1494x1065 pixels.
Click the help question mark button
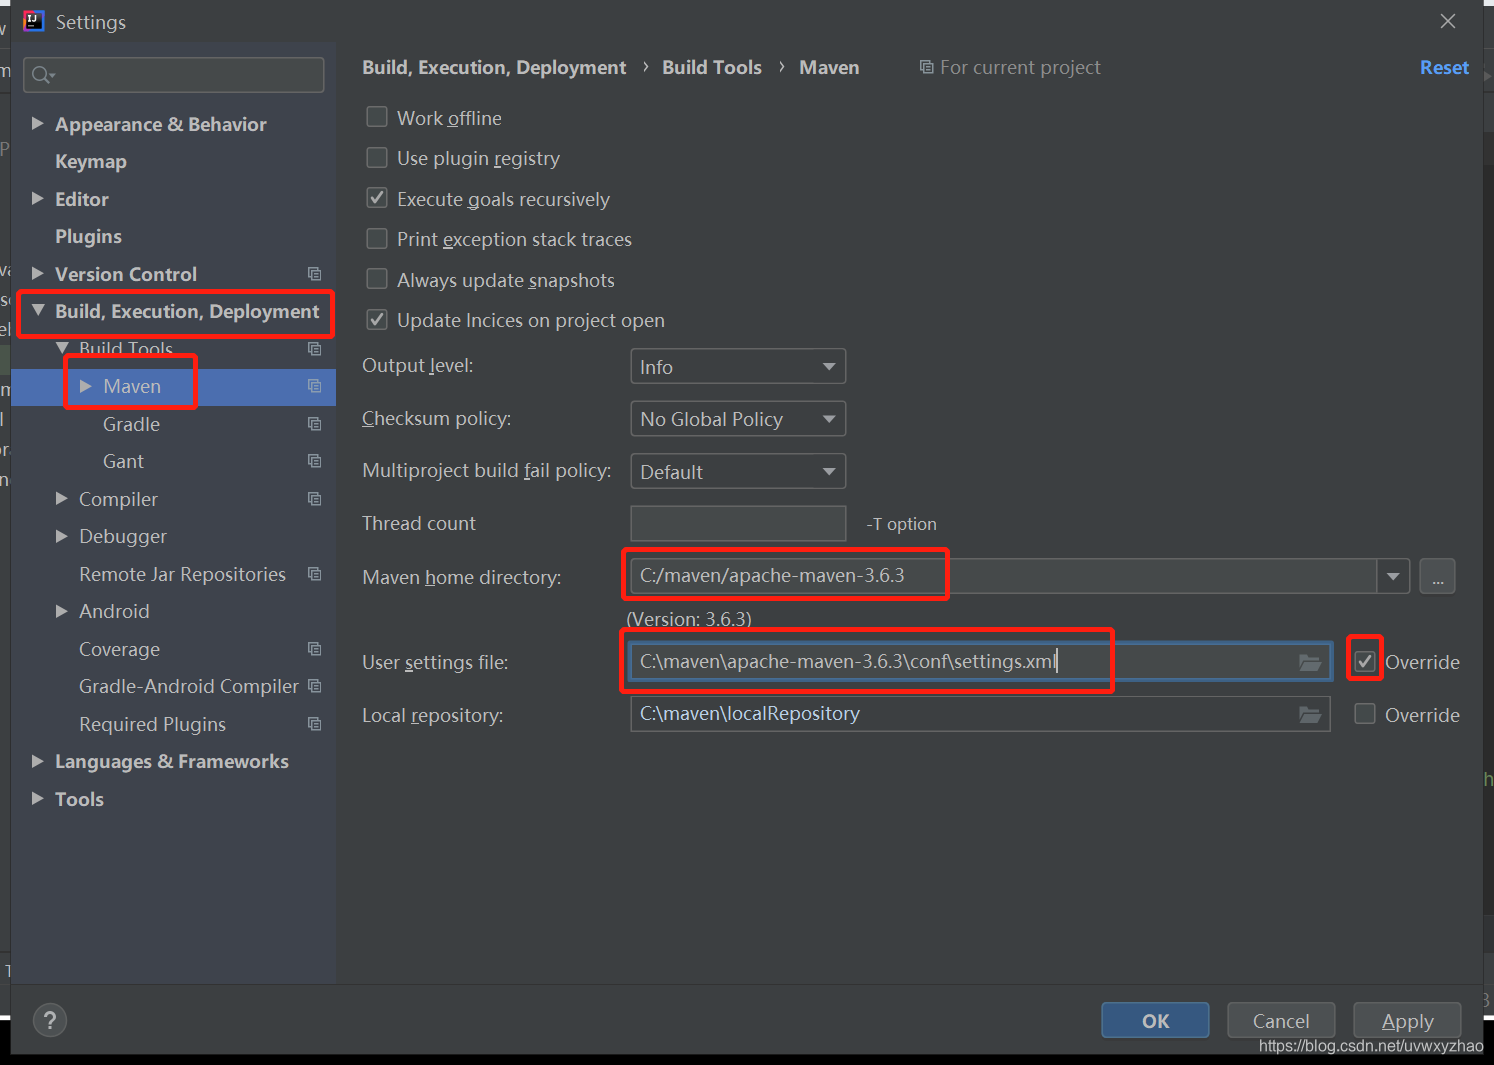coord(50,1020)
